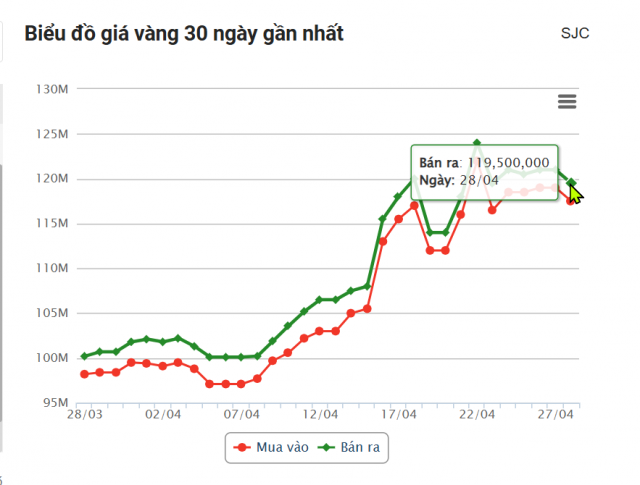This screenshot has height=485, width=640.
Task: Click the 100M y-axis label
Action: click(52, 358)
